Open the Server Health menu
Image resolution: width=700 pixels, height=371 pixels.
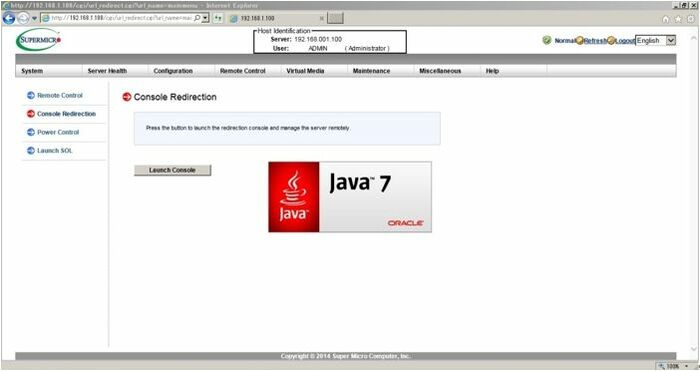click(x=107, y=71)
